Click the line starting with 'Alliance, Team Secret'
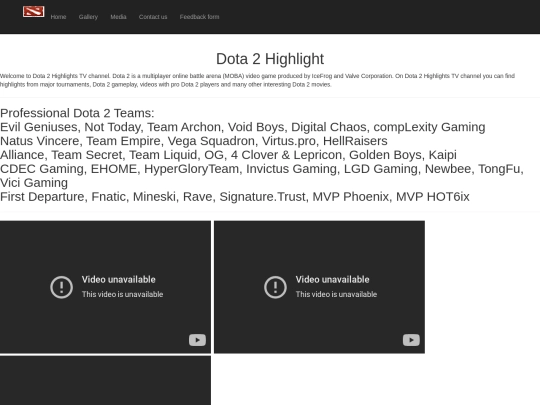 [228, 155]
